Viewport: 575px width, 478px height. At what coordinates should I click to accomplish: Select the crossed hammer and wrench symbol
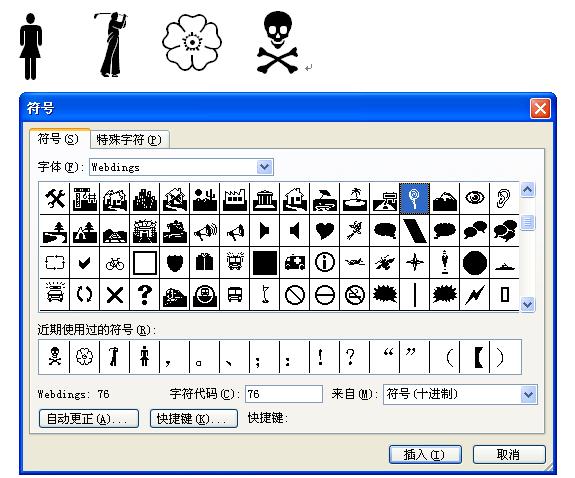point(55,198)
